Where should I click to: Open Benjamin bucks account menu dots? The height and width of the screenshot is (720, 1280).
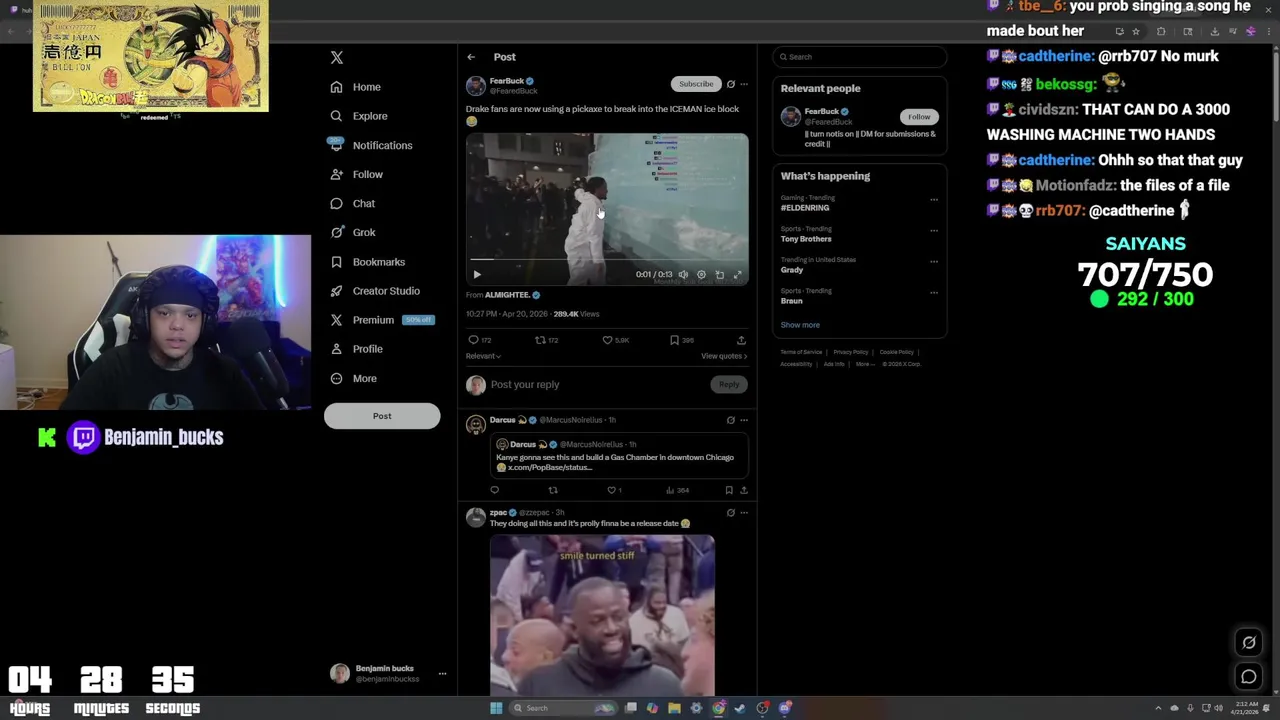[442, 674]
